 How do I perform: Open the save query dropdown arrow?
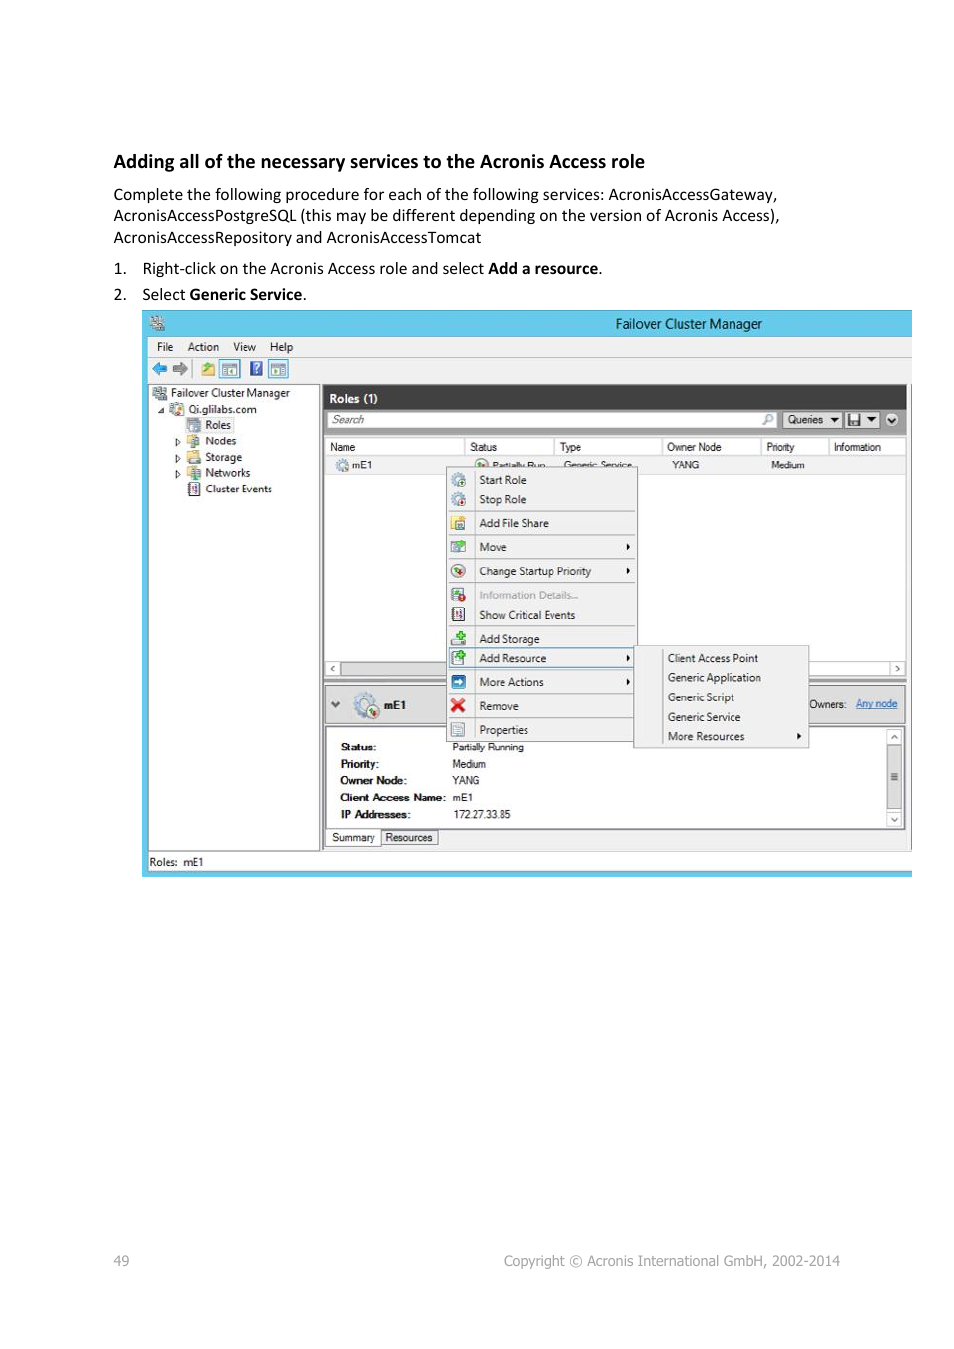872,420
